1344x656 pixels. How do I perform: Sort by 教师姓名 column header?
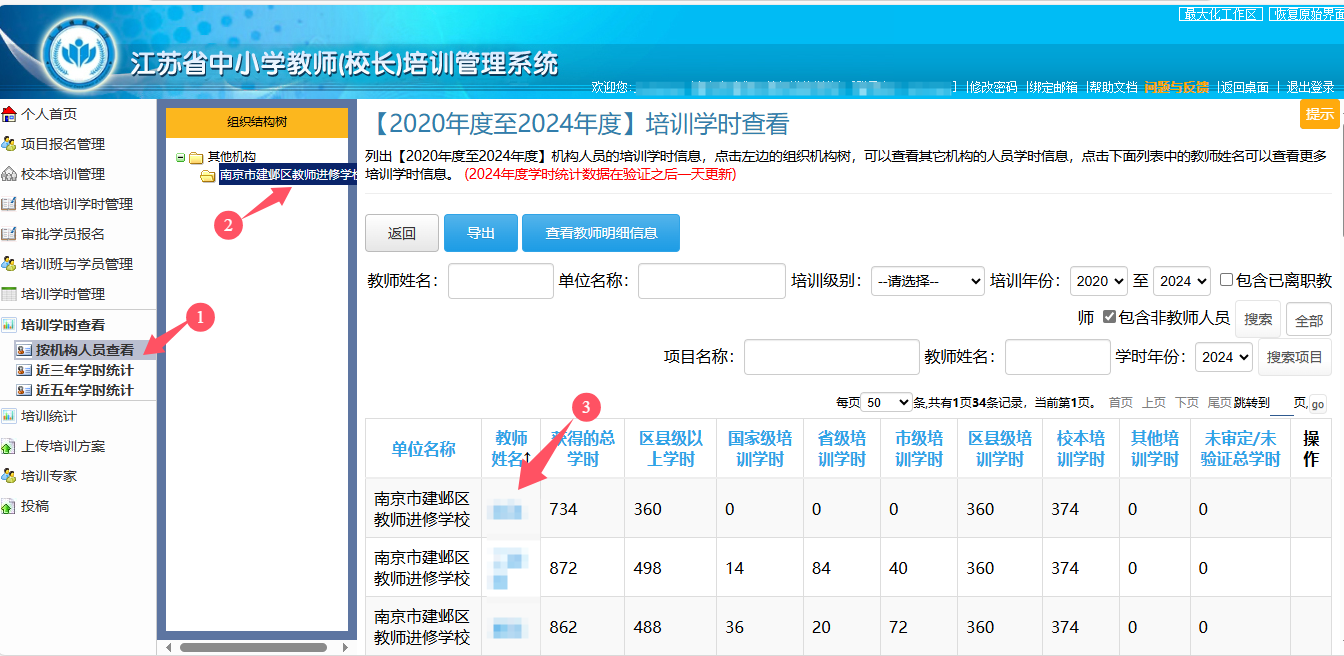click(x=512, y=448)
